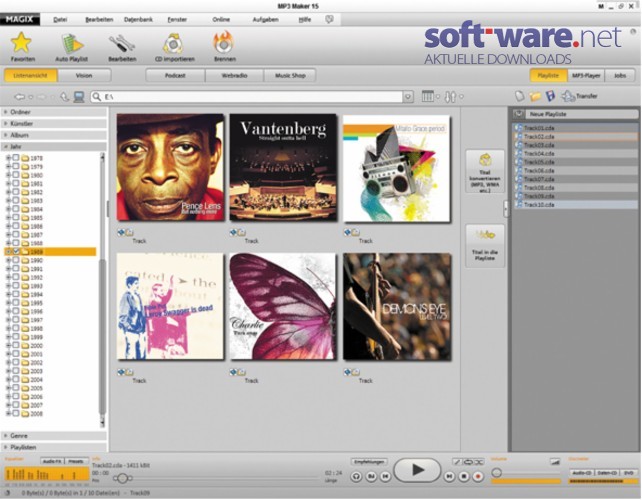Click the Empfehlungen button

pyautogui.click(x=369, y=462)
